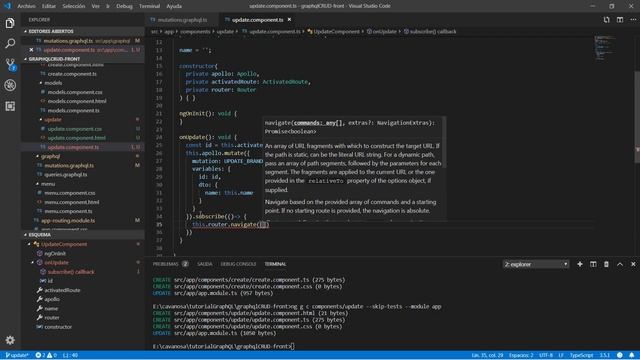
Task: Open the Editar menu
Action: (49, 6)
